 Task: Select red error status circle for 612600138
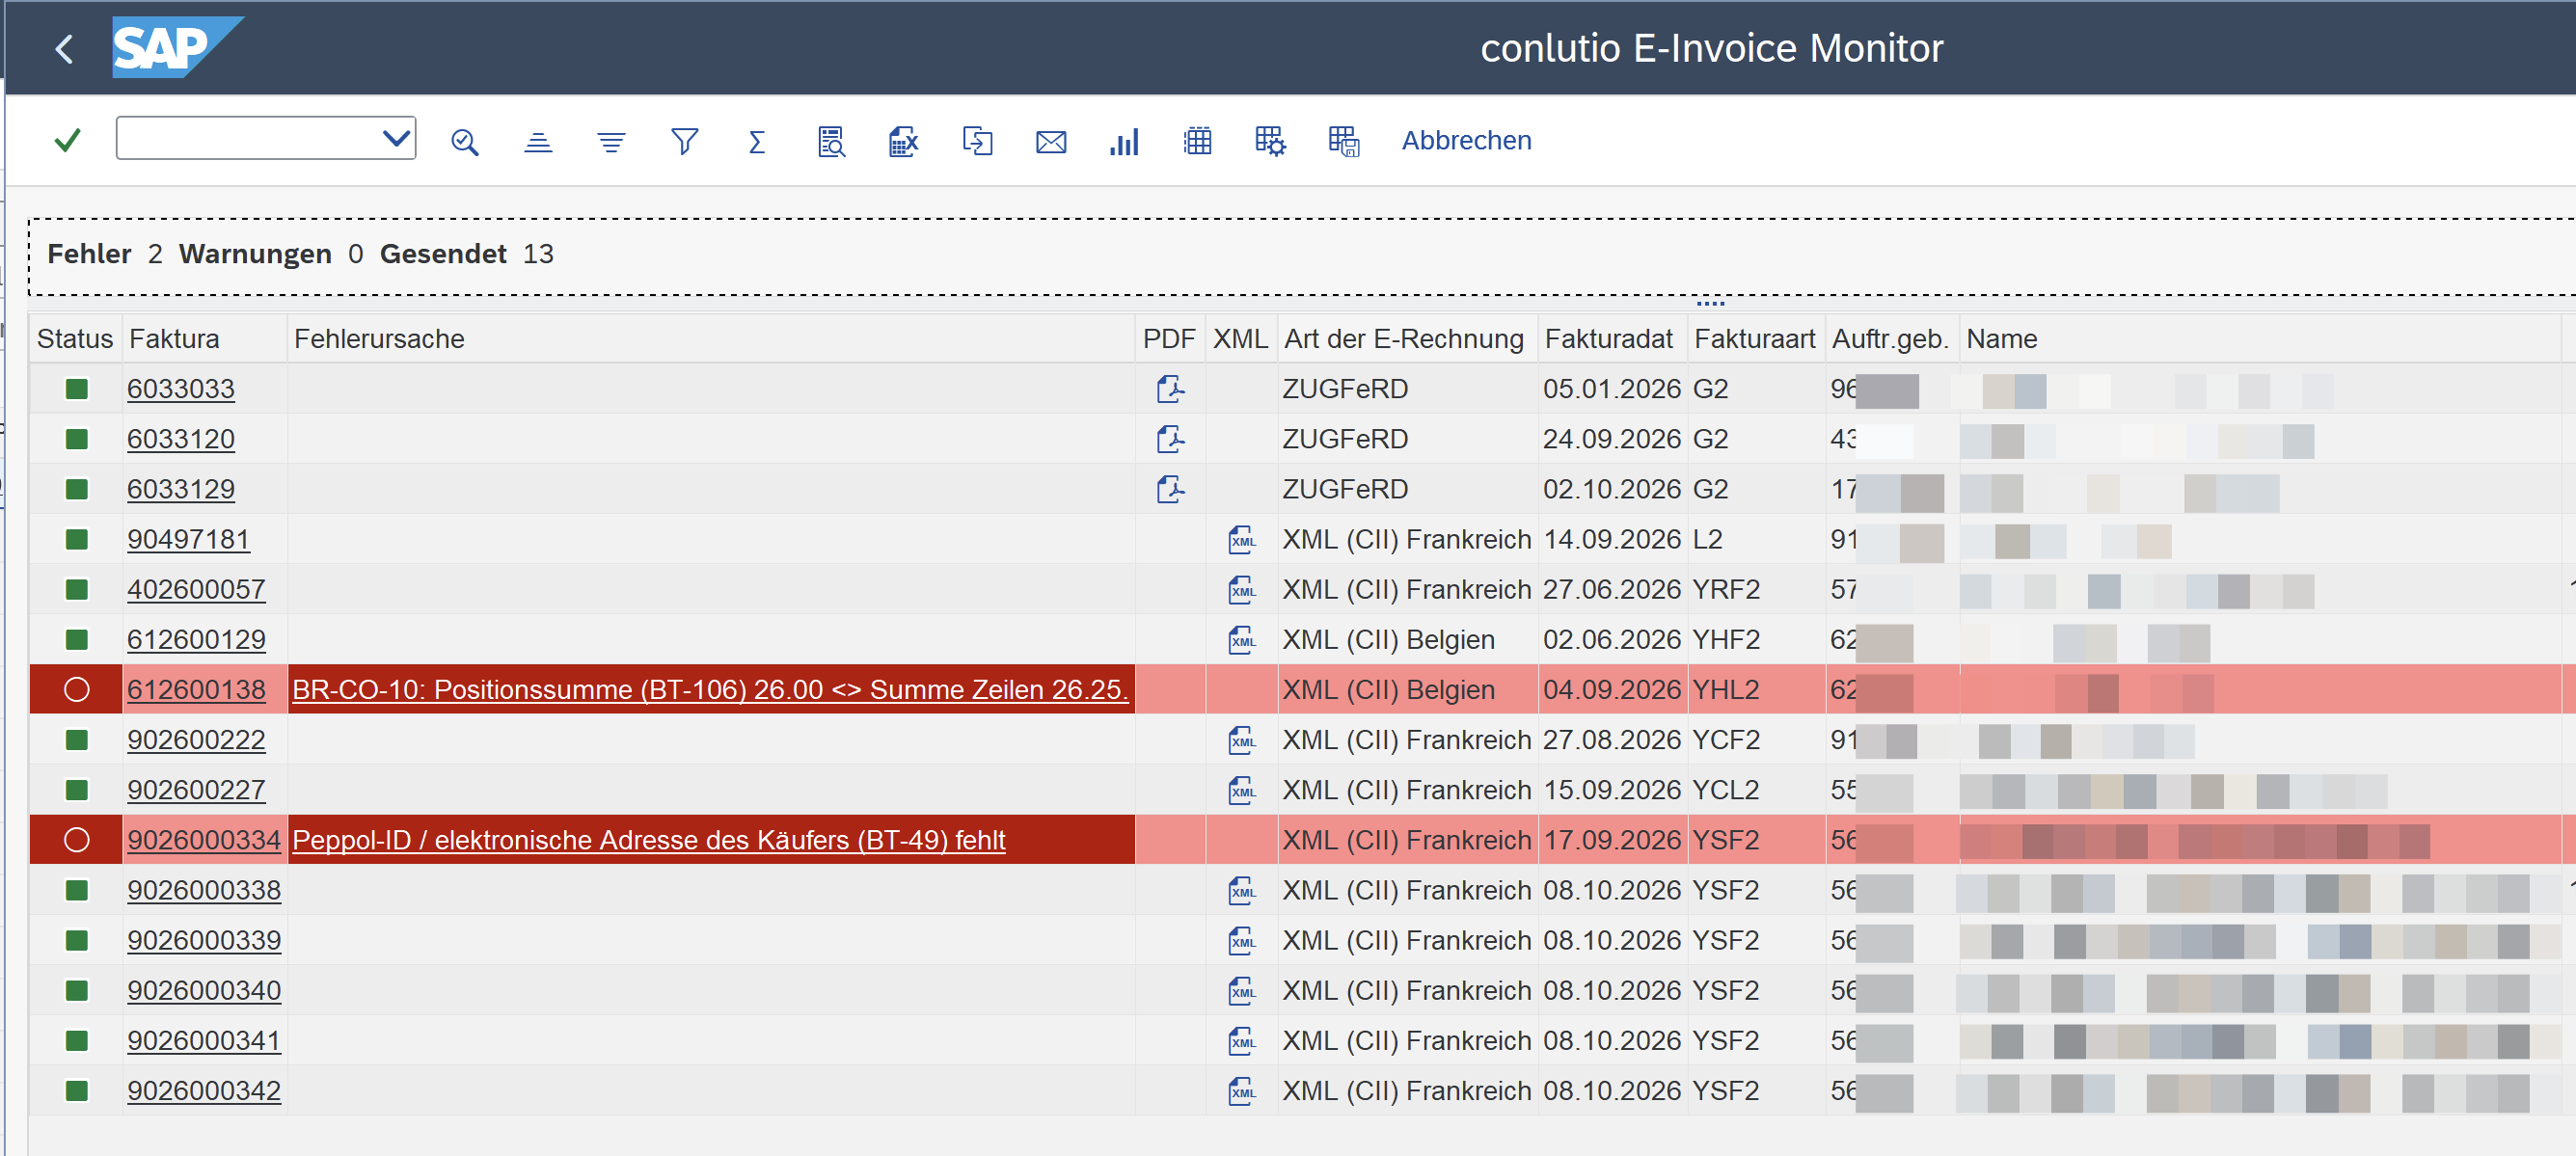(76, 690)
